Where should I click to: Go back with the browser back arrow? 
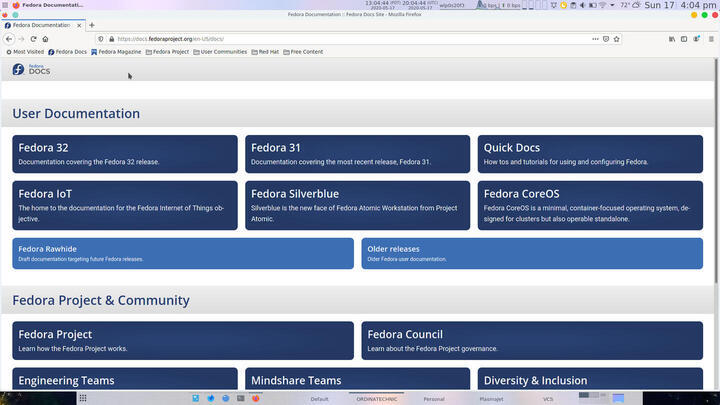9,39
